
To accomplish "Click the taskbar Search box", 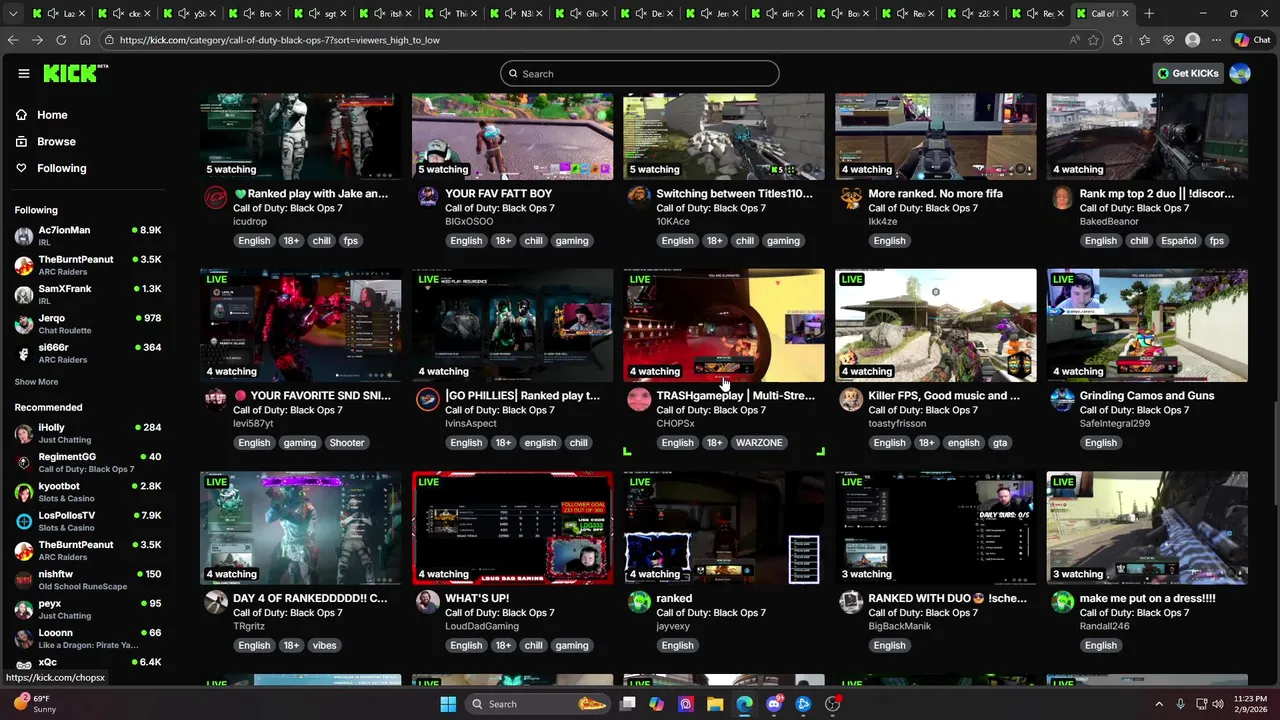I will [539, 704].
